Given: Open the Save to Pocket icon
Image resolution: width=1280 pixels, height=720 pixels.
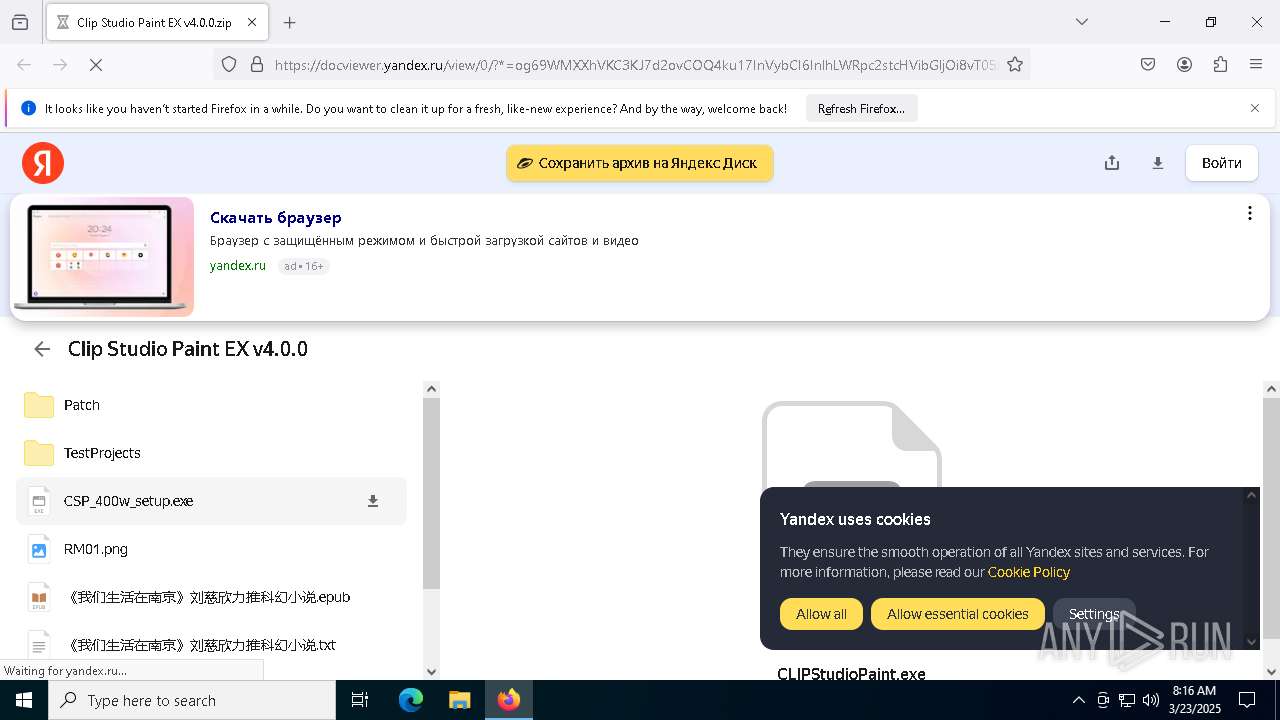Looking at the screenshot, I should pos(1148,65).
